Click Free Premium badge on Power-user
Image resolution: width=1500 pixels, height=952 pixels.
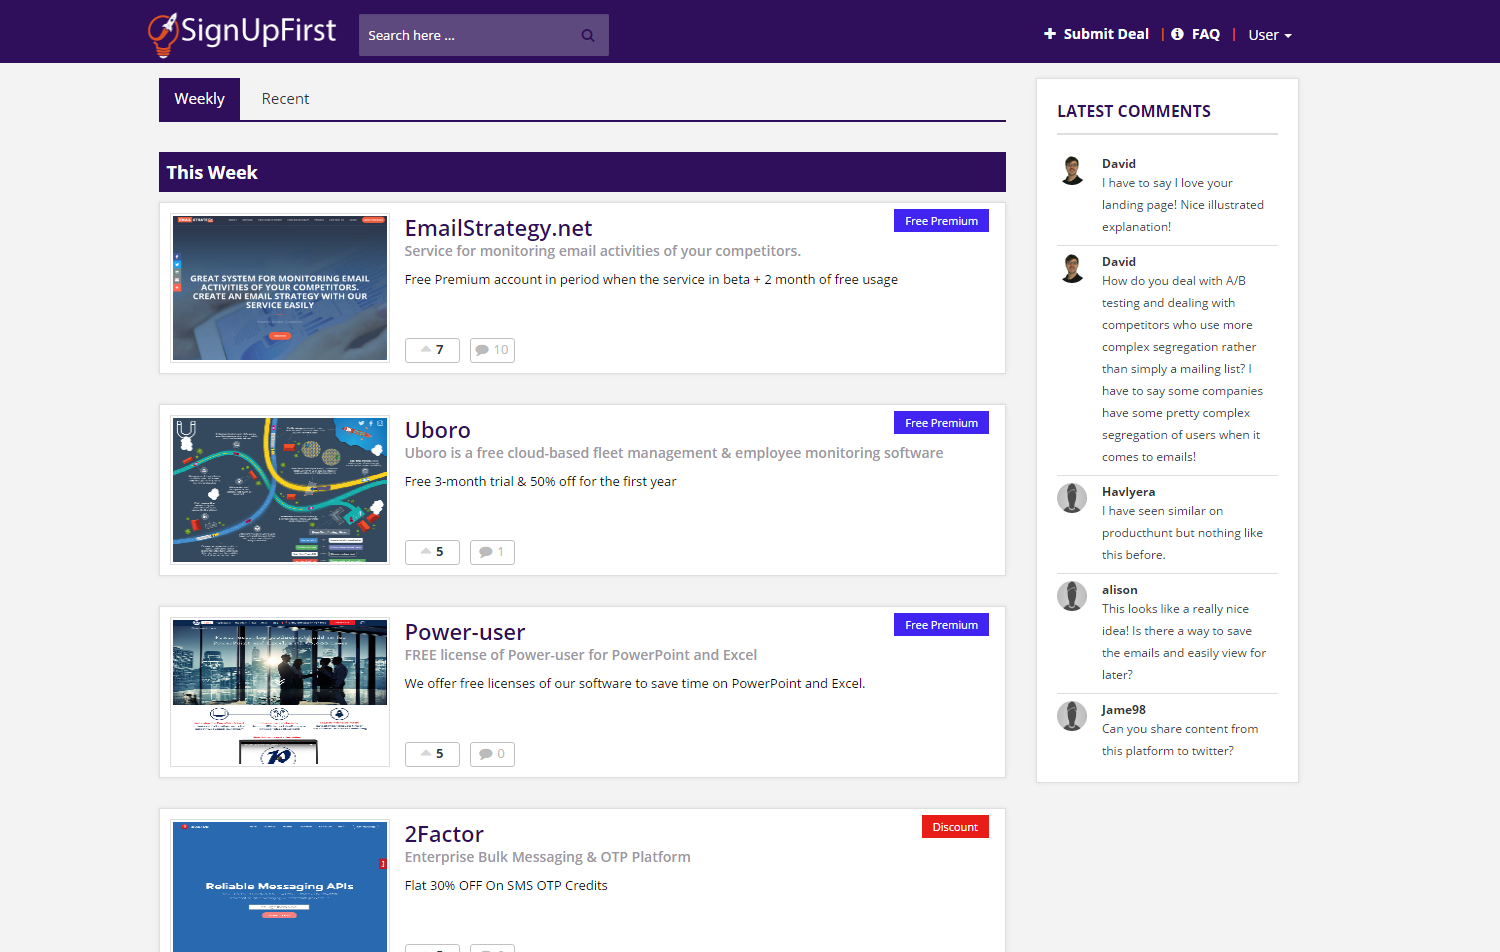(941, 625)
